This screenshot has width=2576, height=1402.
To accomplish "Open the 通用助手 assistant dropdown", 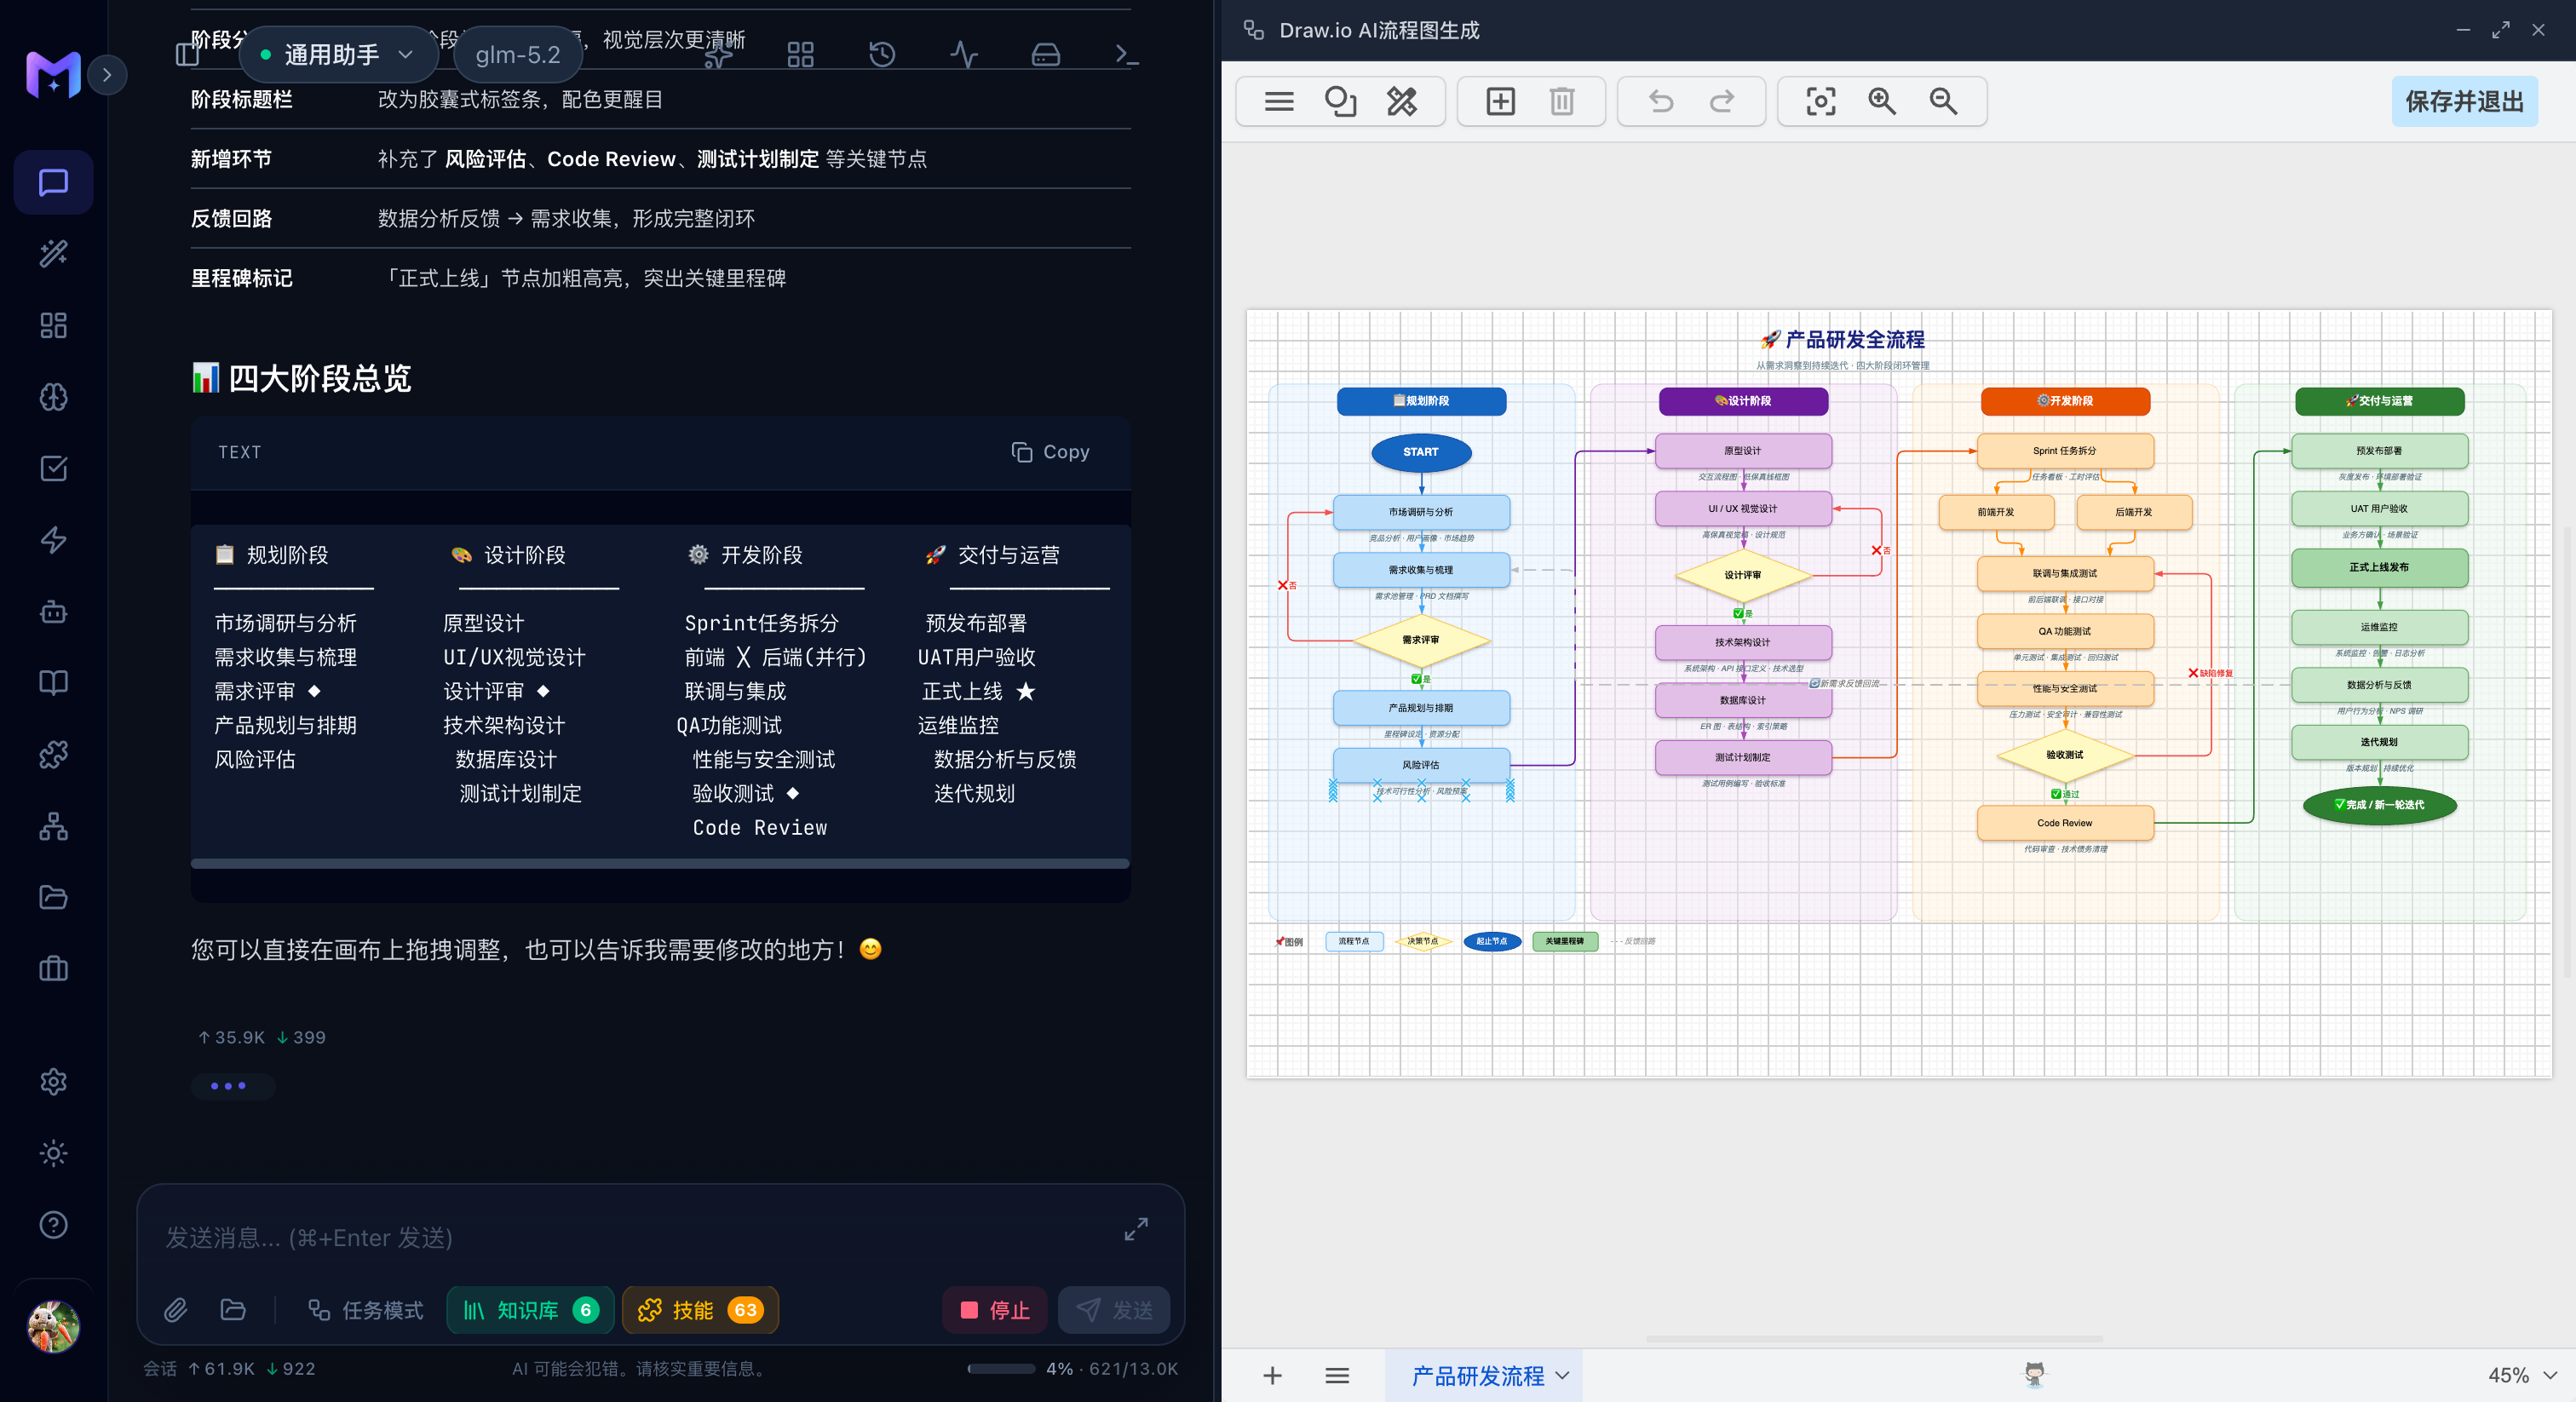I will click(339, 54).
